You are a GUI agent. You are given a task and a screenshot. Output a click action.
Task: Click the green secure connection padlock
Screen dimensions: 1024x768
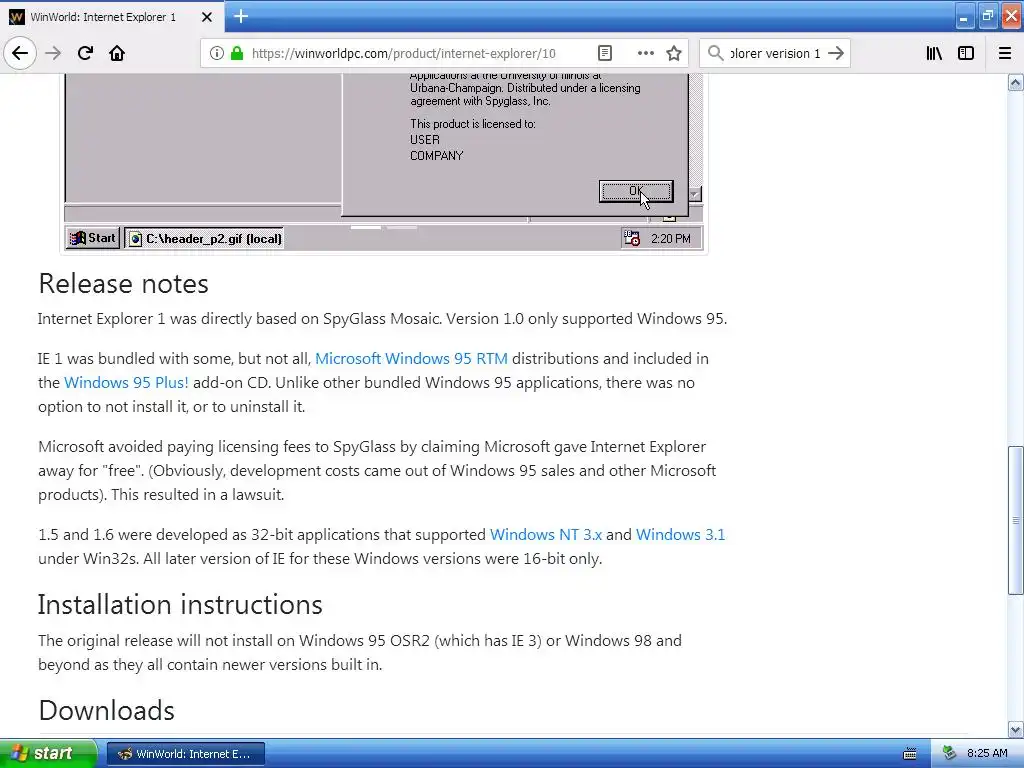click(237, 53)
